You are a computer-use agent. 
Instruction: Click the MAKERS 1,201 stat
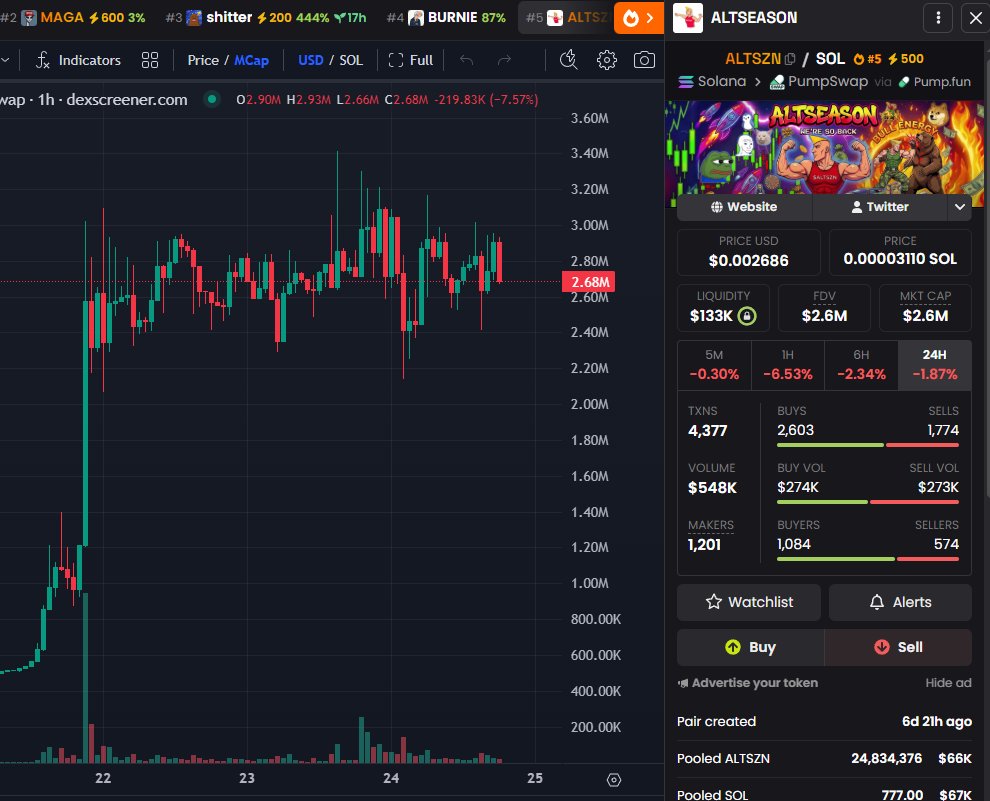[x=711, y=535]
